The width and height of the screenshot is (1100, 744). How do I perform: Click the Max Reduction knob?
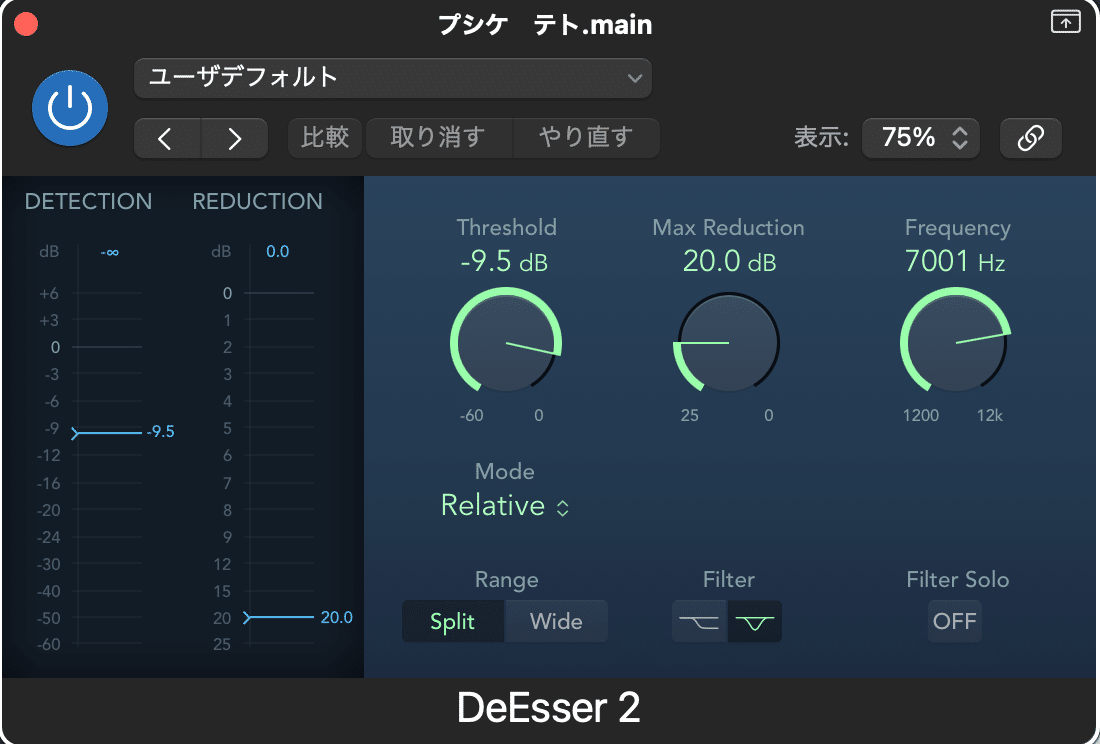tap(728, 342)
